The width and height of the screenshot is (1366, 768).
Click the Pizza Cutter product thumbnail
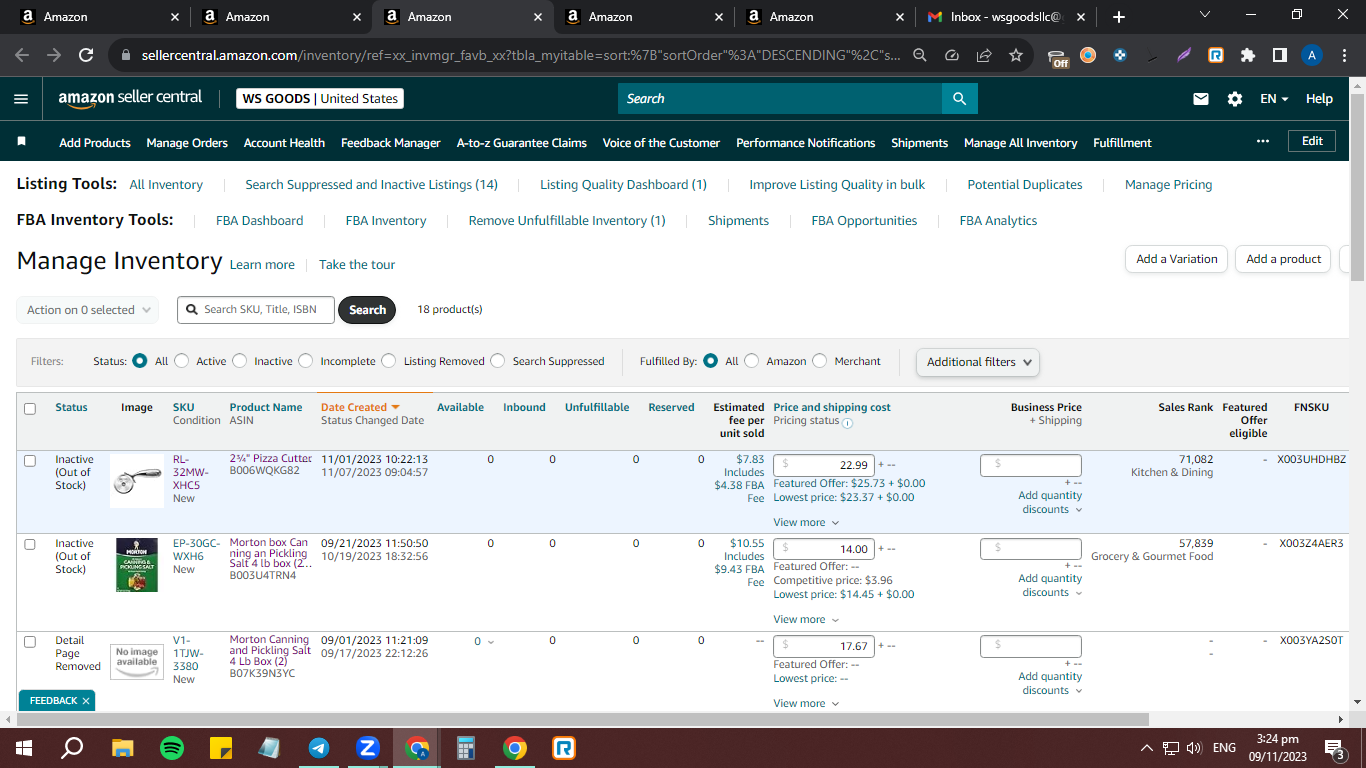pos(137,481)
